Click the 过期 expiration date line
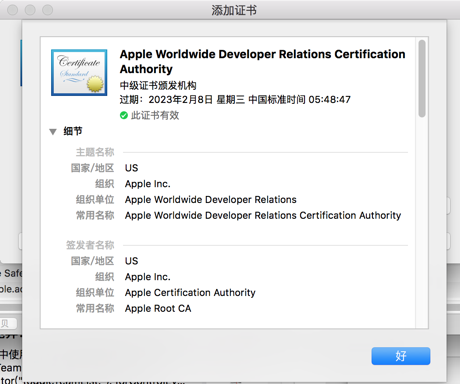The image size is (460, 384). pyautogui.click(x=235, y=100)
